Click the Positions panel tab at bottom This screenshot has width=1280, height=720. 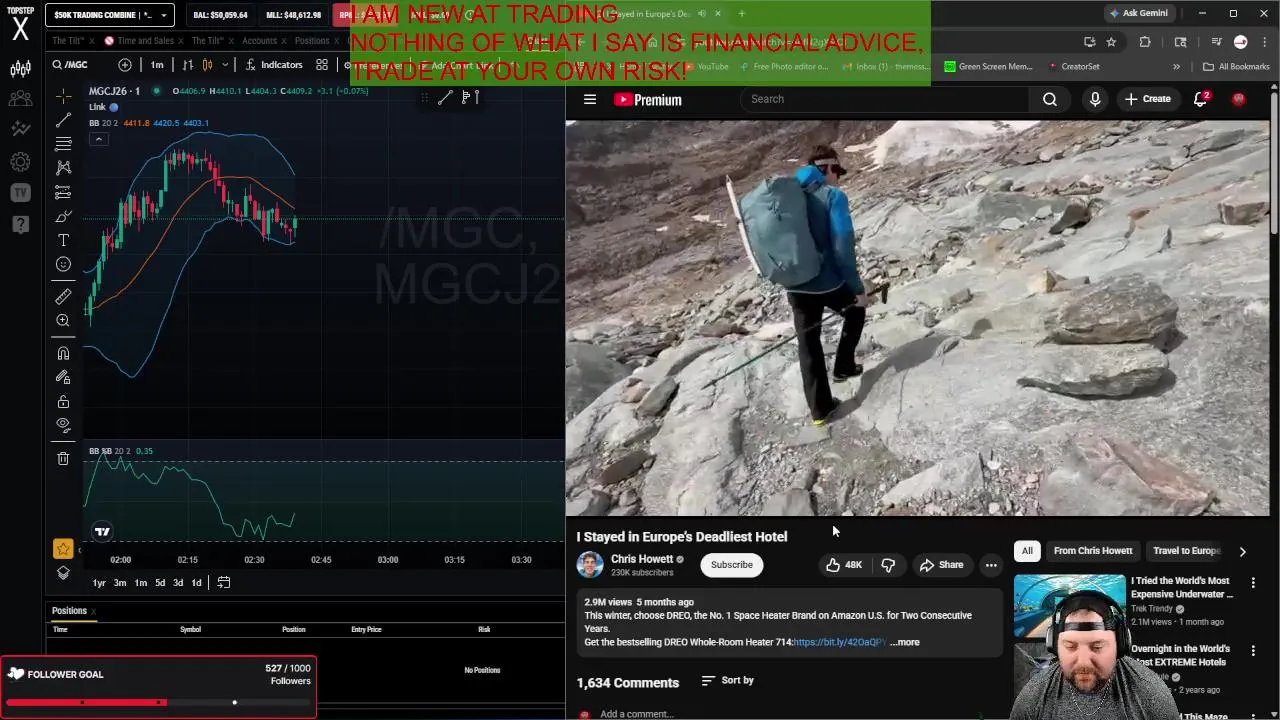click(x=69, y=611)
